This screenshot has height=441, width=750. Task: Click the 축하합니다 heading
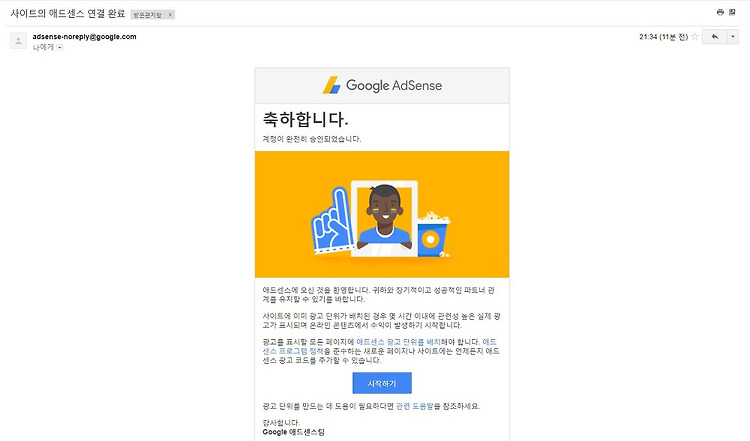pyautogui.click(x=305, y=119)
